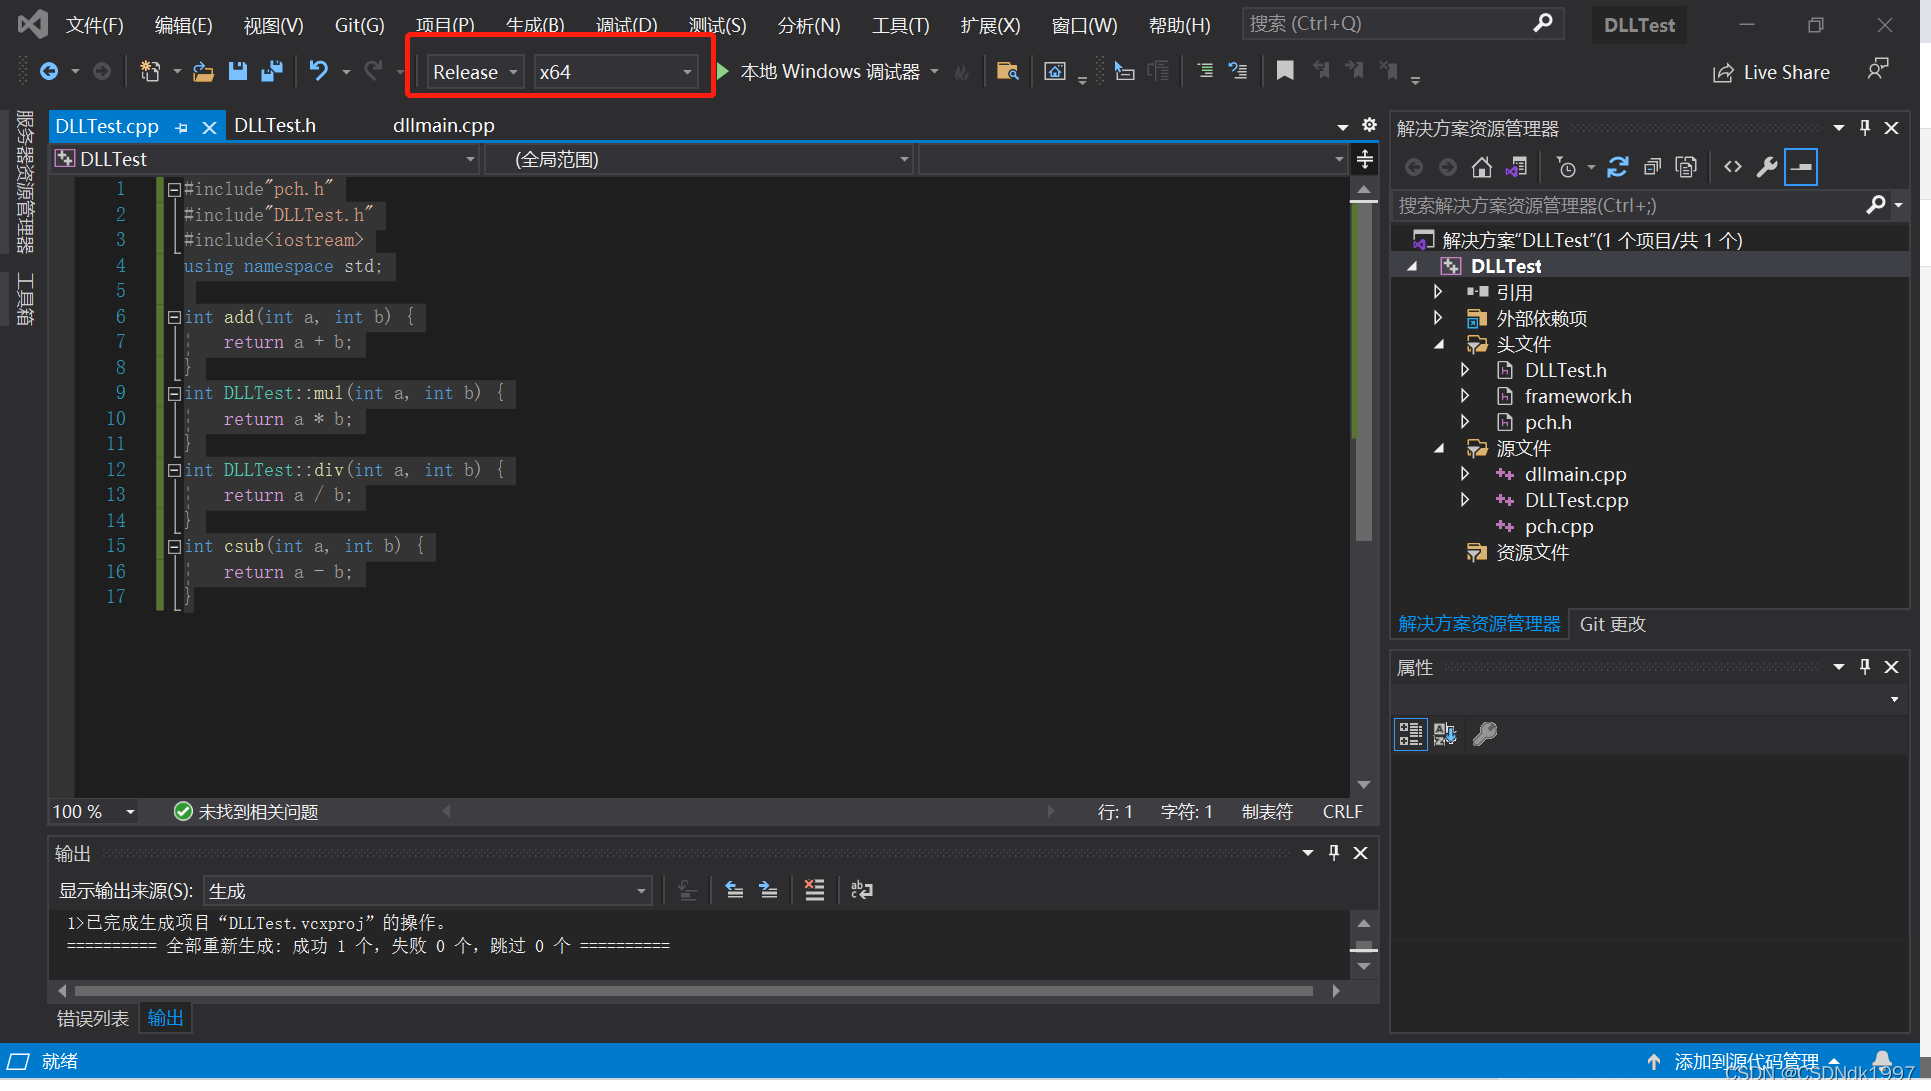The image size is (1931, 1091).
Task: Create a new project from the toolbar icon
Action: pyautogui.click(x=150, y=72)
